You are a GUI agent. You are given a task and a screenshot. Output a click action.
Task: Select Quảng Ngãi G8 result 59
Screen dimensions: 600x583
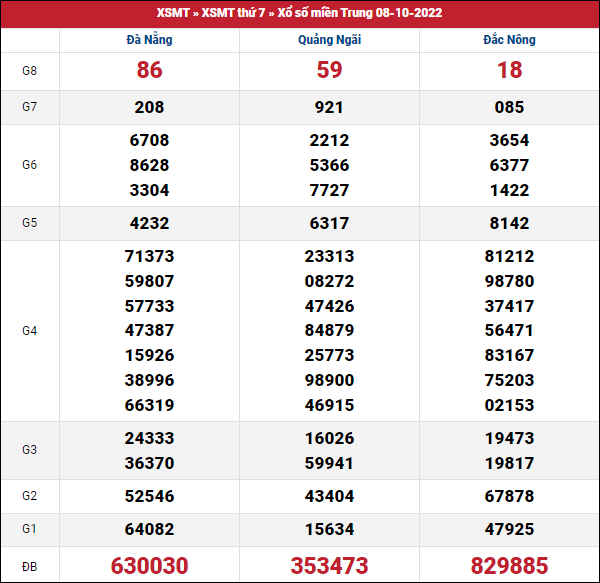click(329, 71)
